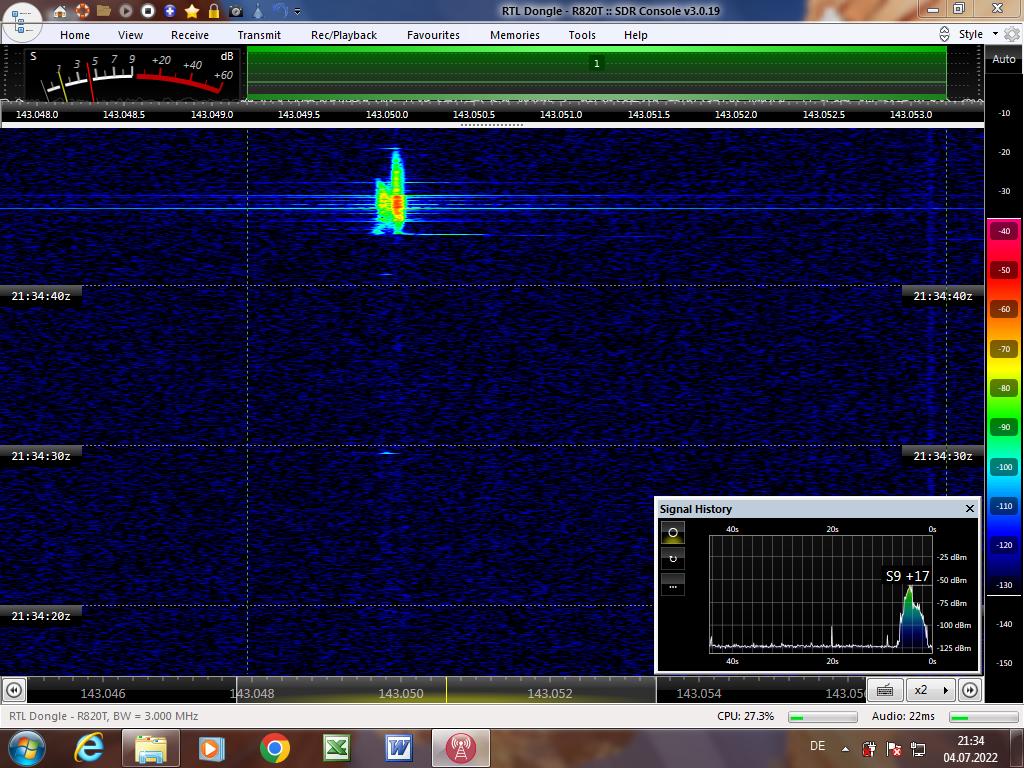Click the yellow center marker in navigator
Viewport: 1024px width, 768px height.
[x=447, y=690]
